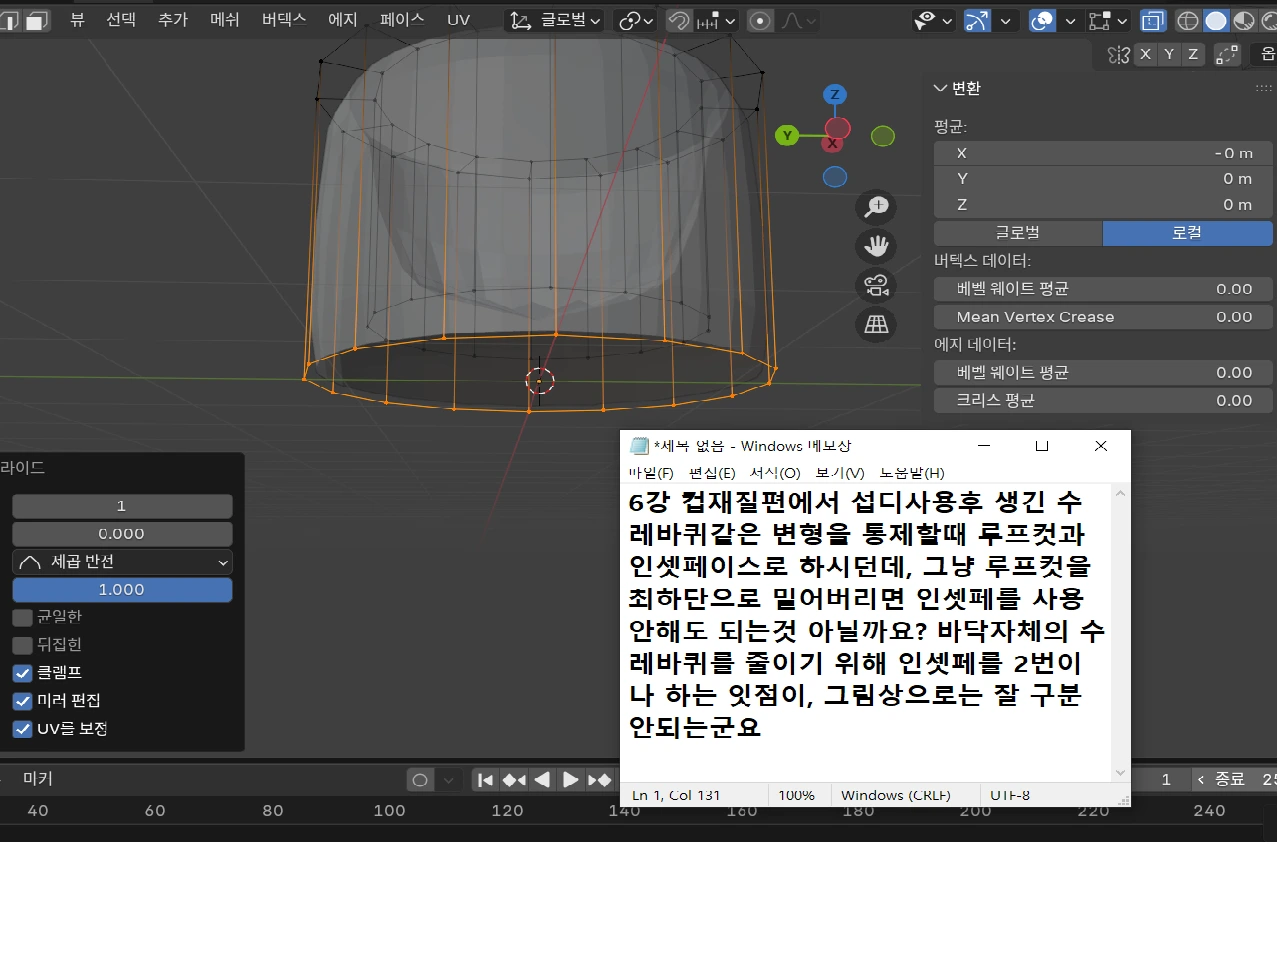Zoom the view with the magnifier icon
This screenshot has width=1283, height=967.
coord(876,207)
